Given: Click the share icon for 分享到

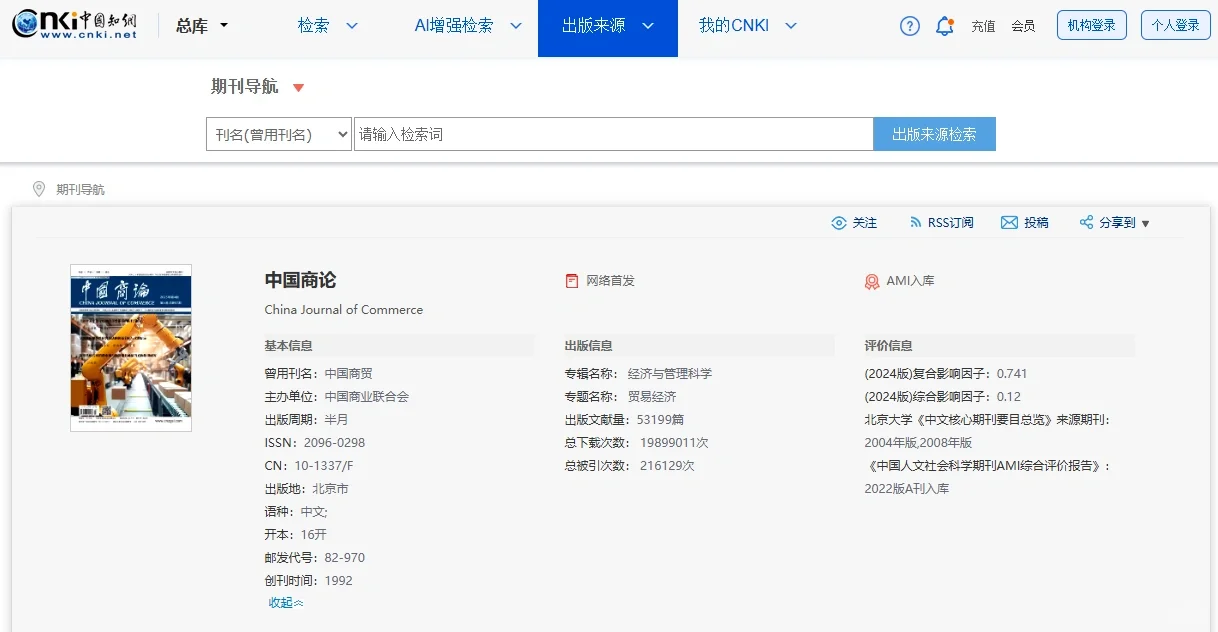Looking at the screenshot, I should 1086,223.
